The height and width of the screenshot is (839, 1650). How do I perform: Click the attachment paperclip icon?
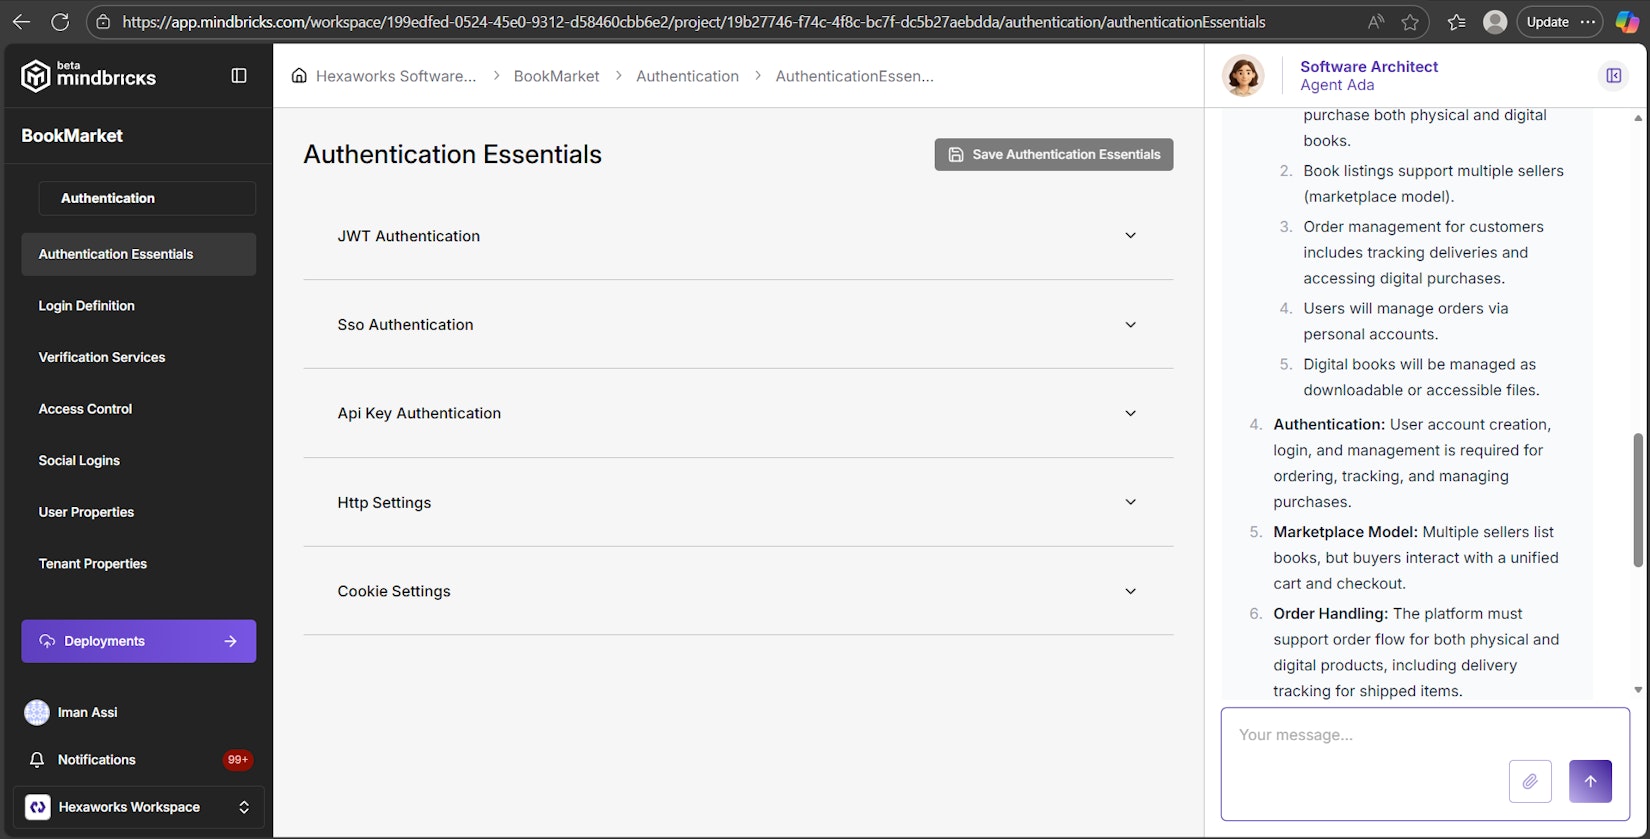pos(1529,781)
